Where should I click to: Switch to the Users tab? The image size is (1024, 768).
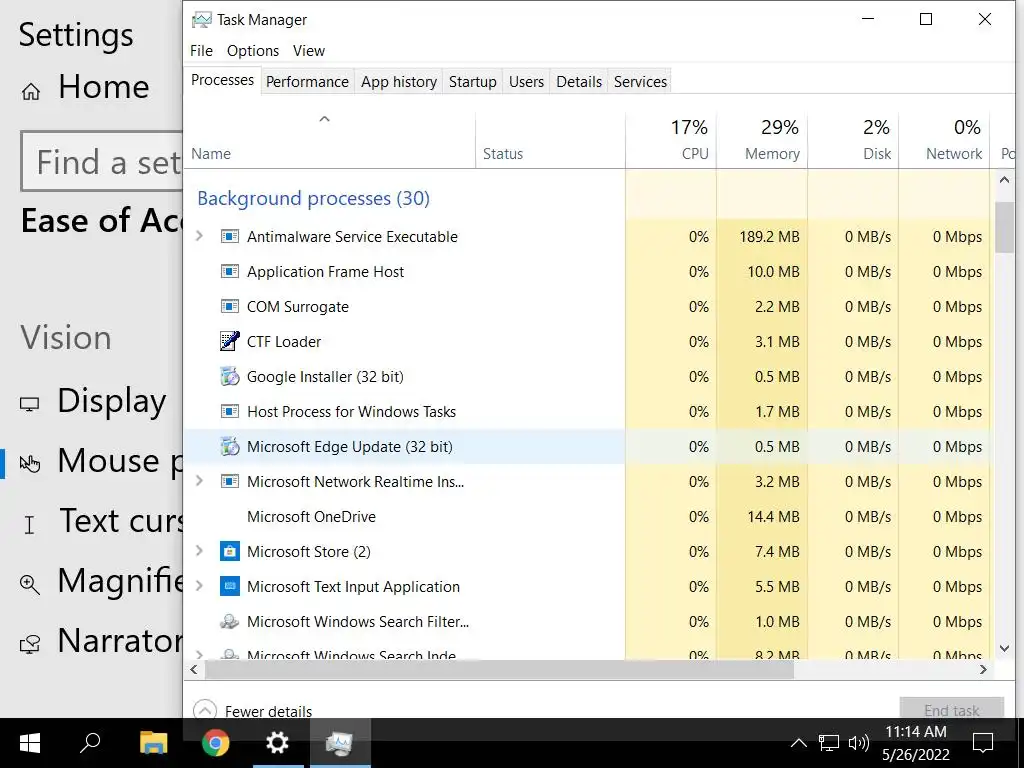click(x=526, y=82)
